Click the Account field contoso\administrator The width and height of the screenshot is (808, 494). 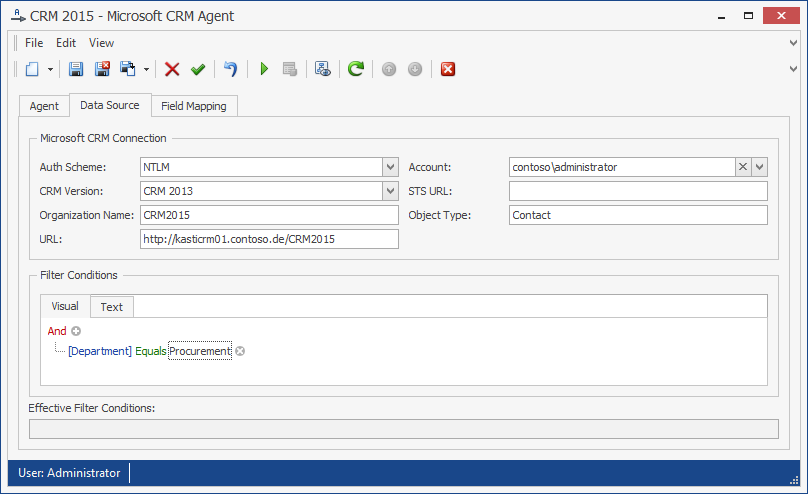pyautogui.click(x=622, y=167)
